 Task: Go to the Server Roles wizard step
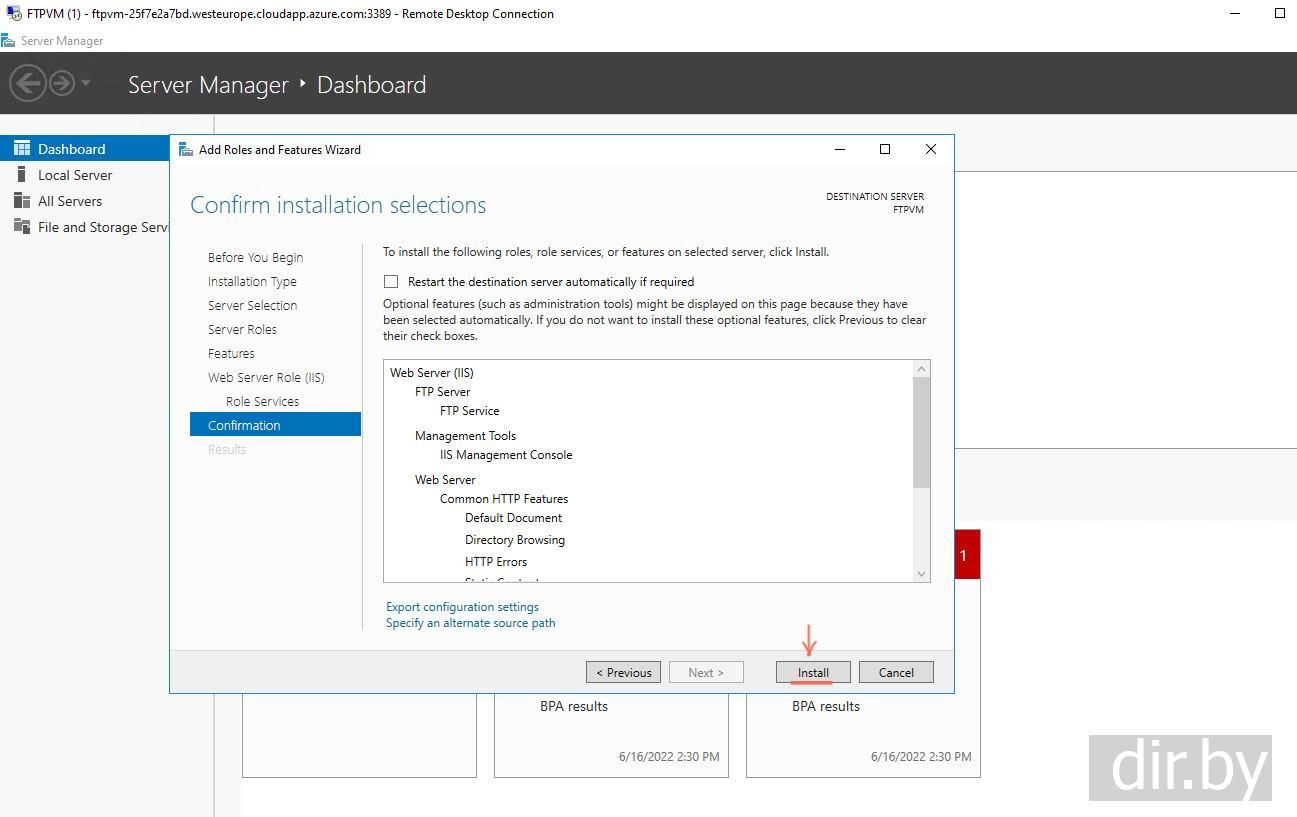click(242, 329)
